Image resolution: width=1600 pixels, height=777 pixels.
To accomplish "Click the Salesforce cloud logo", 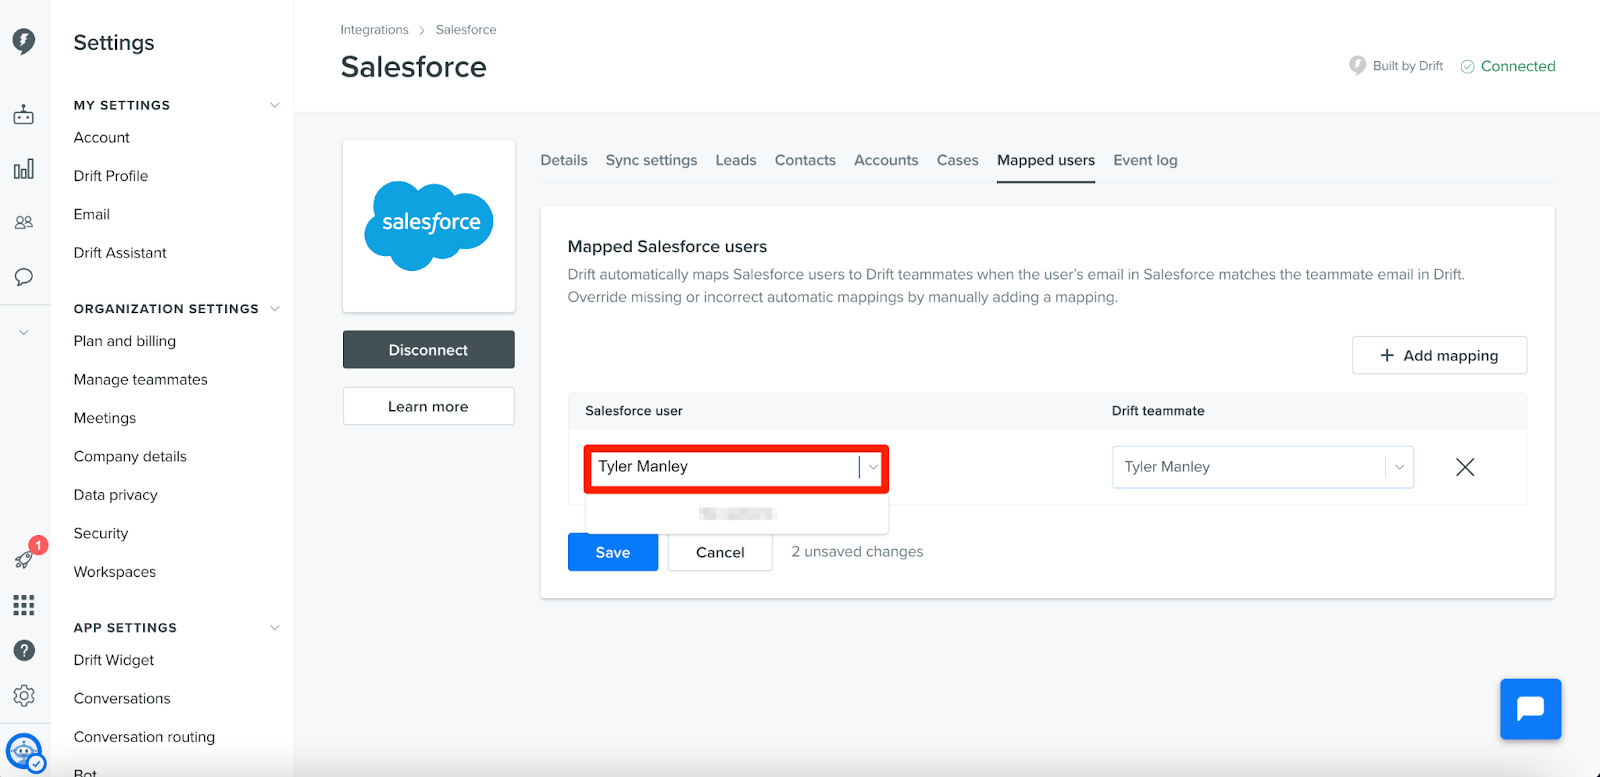I will pyautogui.click(x=429, y=225).
